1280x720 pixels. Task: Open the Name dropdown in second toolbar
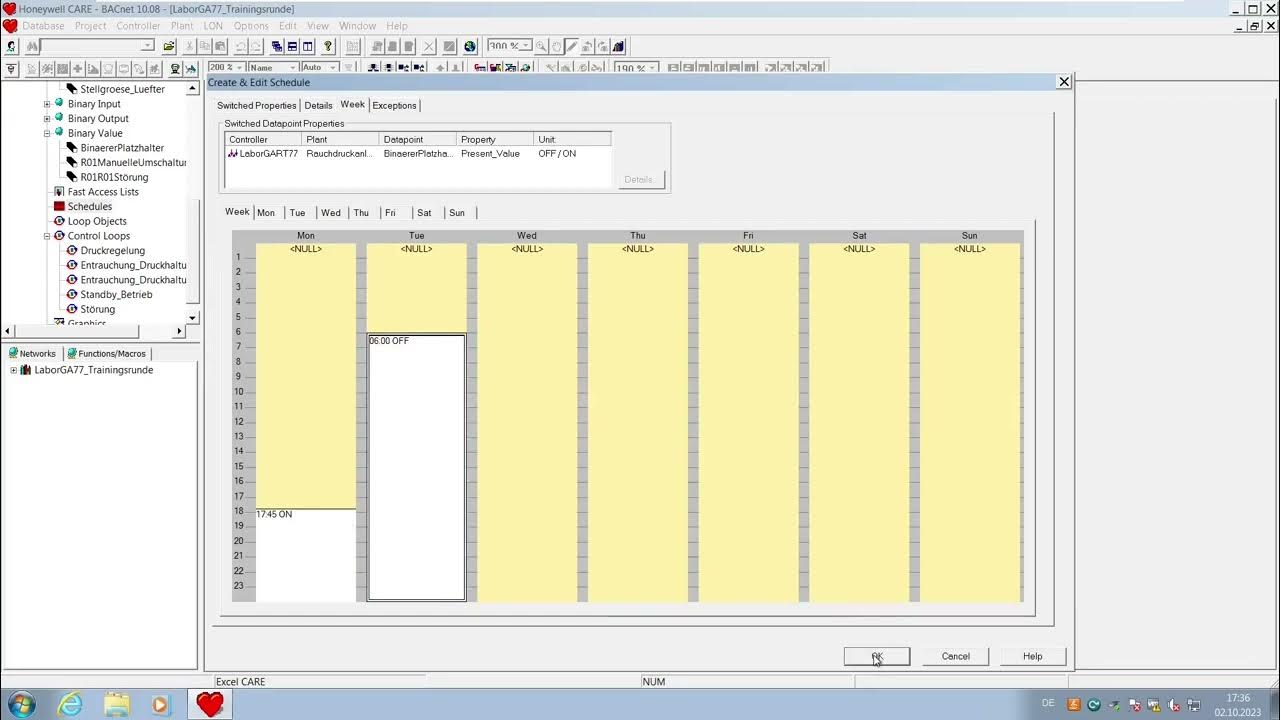click(x=292, y=68)
